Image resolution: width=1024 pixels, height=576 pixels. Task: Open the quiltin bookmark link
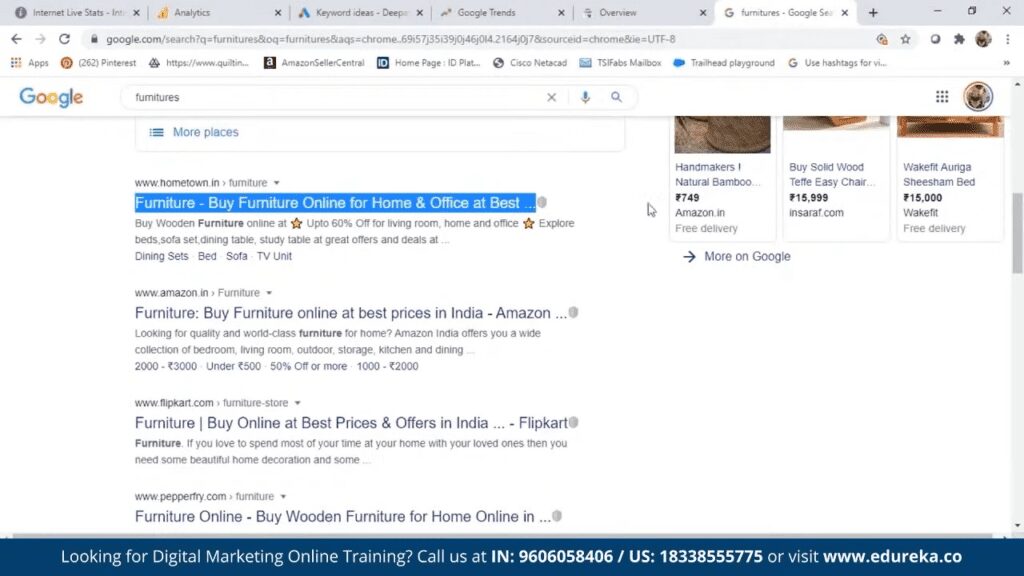click(x=199, y=63)
